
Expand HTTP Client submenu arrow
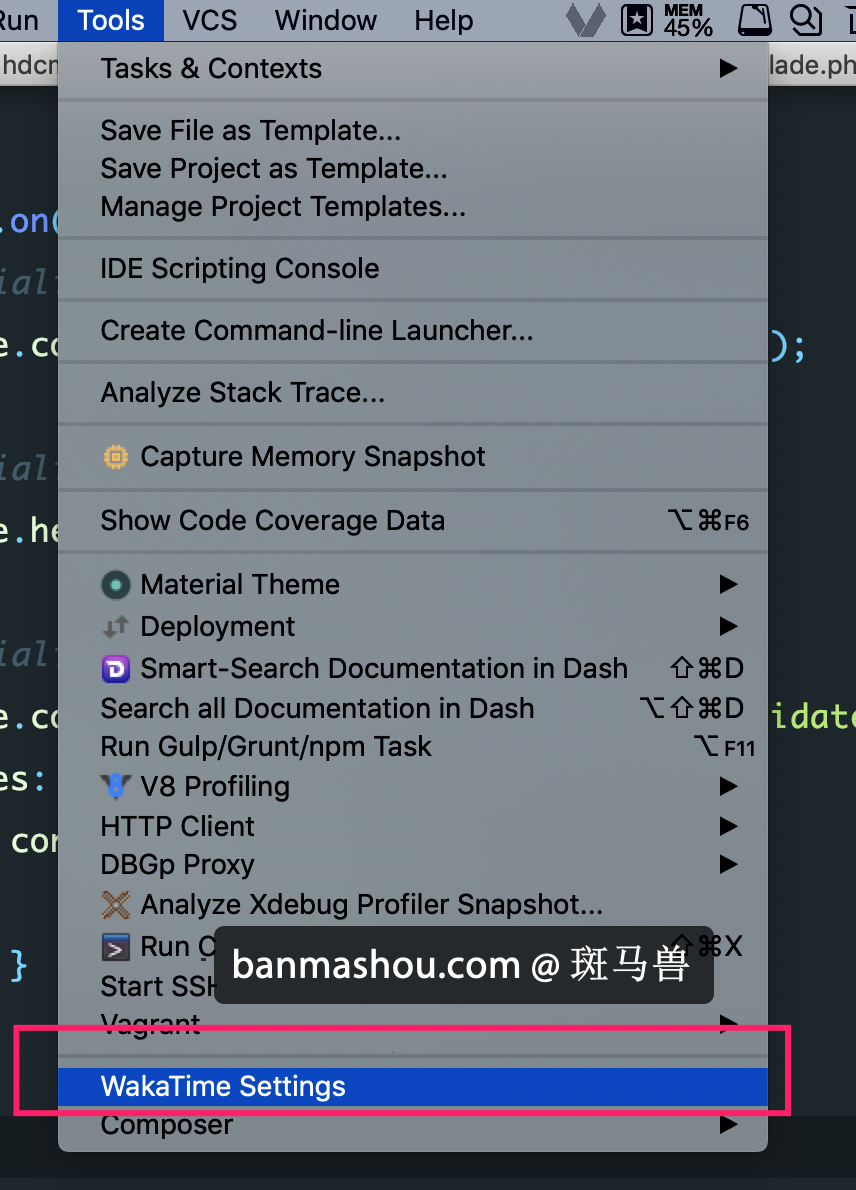[729, 826]
